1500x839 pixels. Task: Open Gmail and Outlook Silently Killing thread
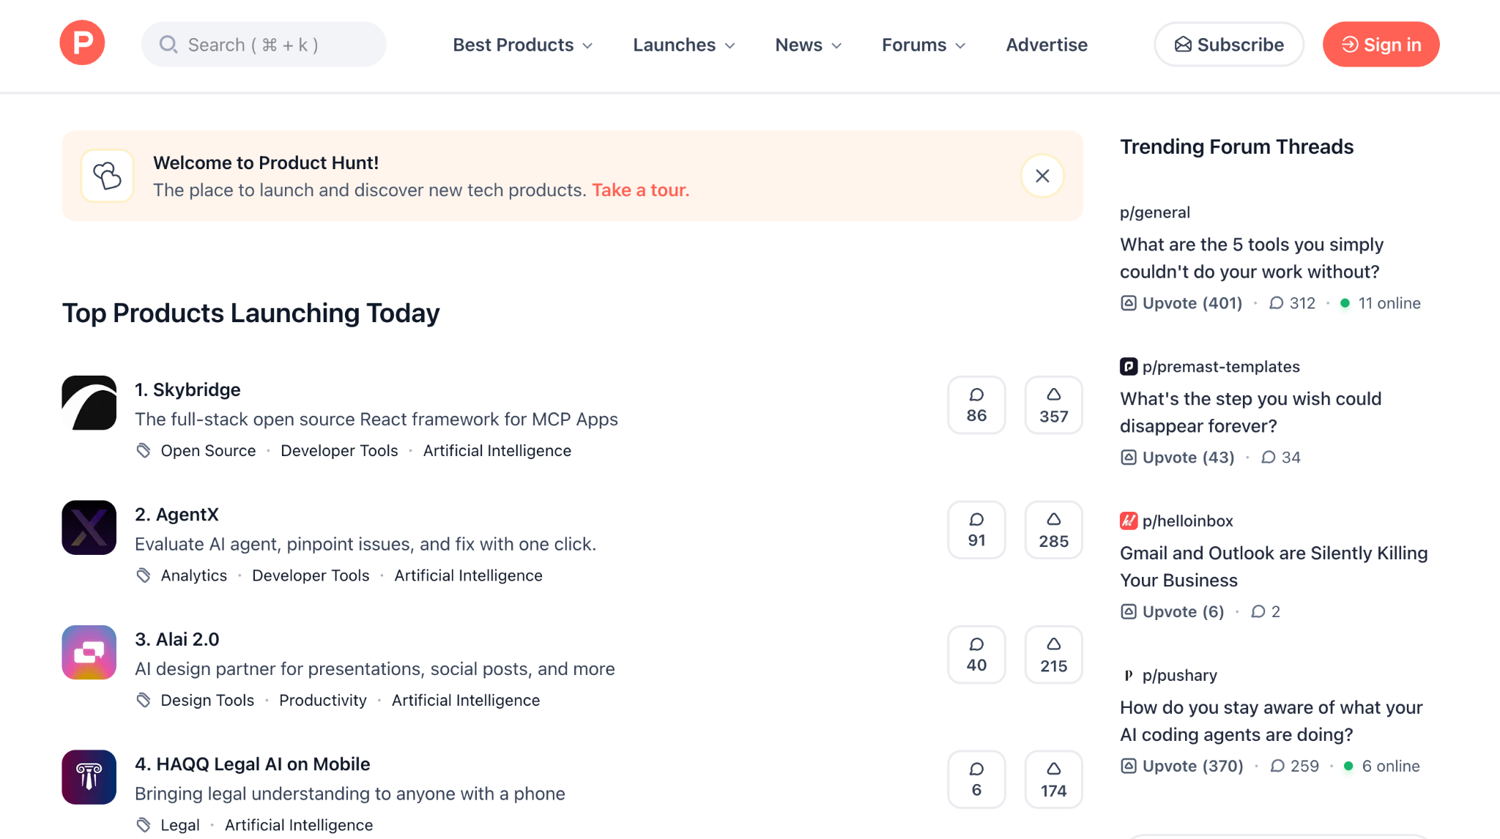tap(1274, 567)
